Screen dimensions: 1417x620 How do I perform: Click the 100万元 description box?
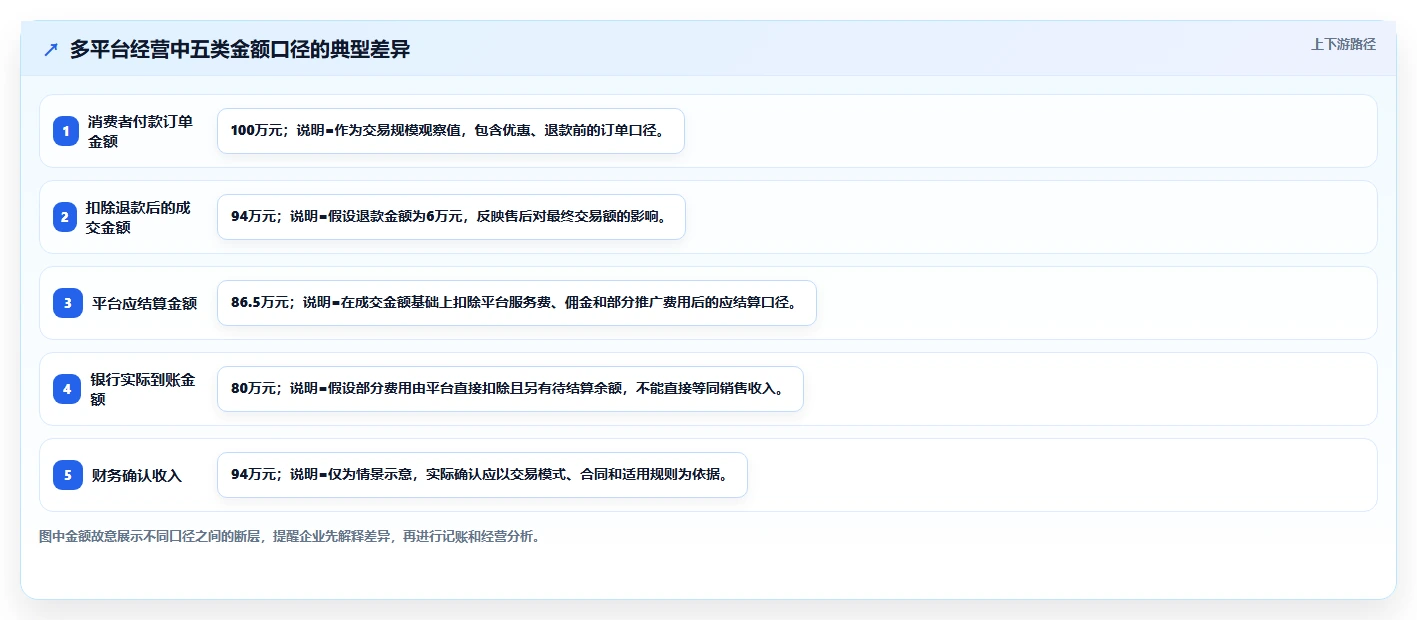pos(451,131)
